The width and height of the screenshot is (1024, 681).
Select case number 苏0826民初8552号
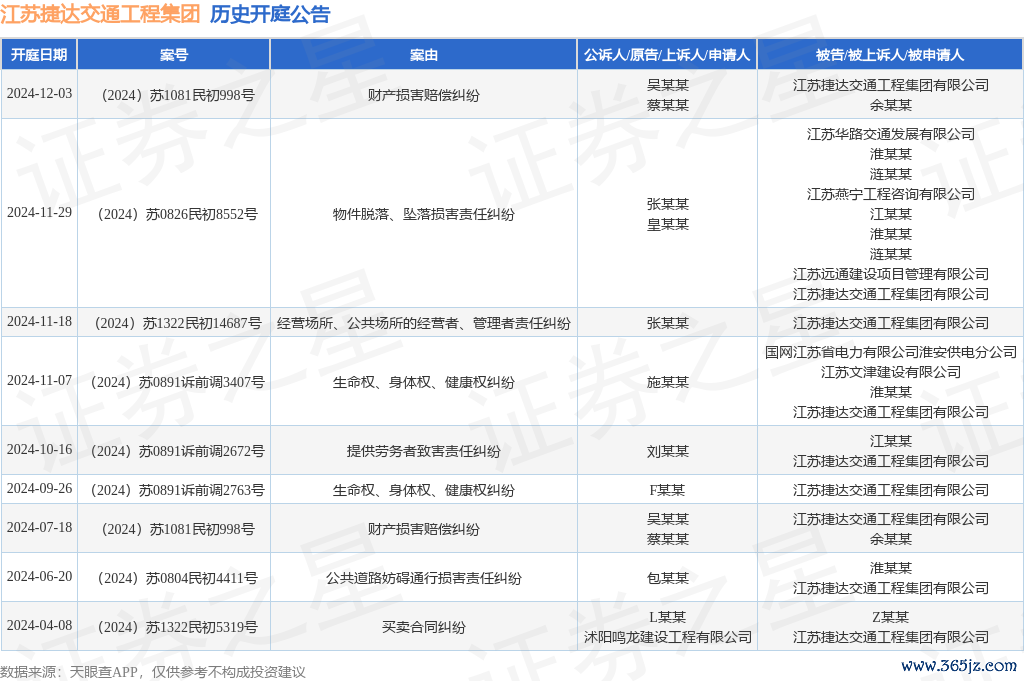tap(177, 214)
